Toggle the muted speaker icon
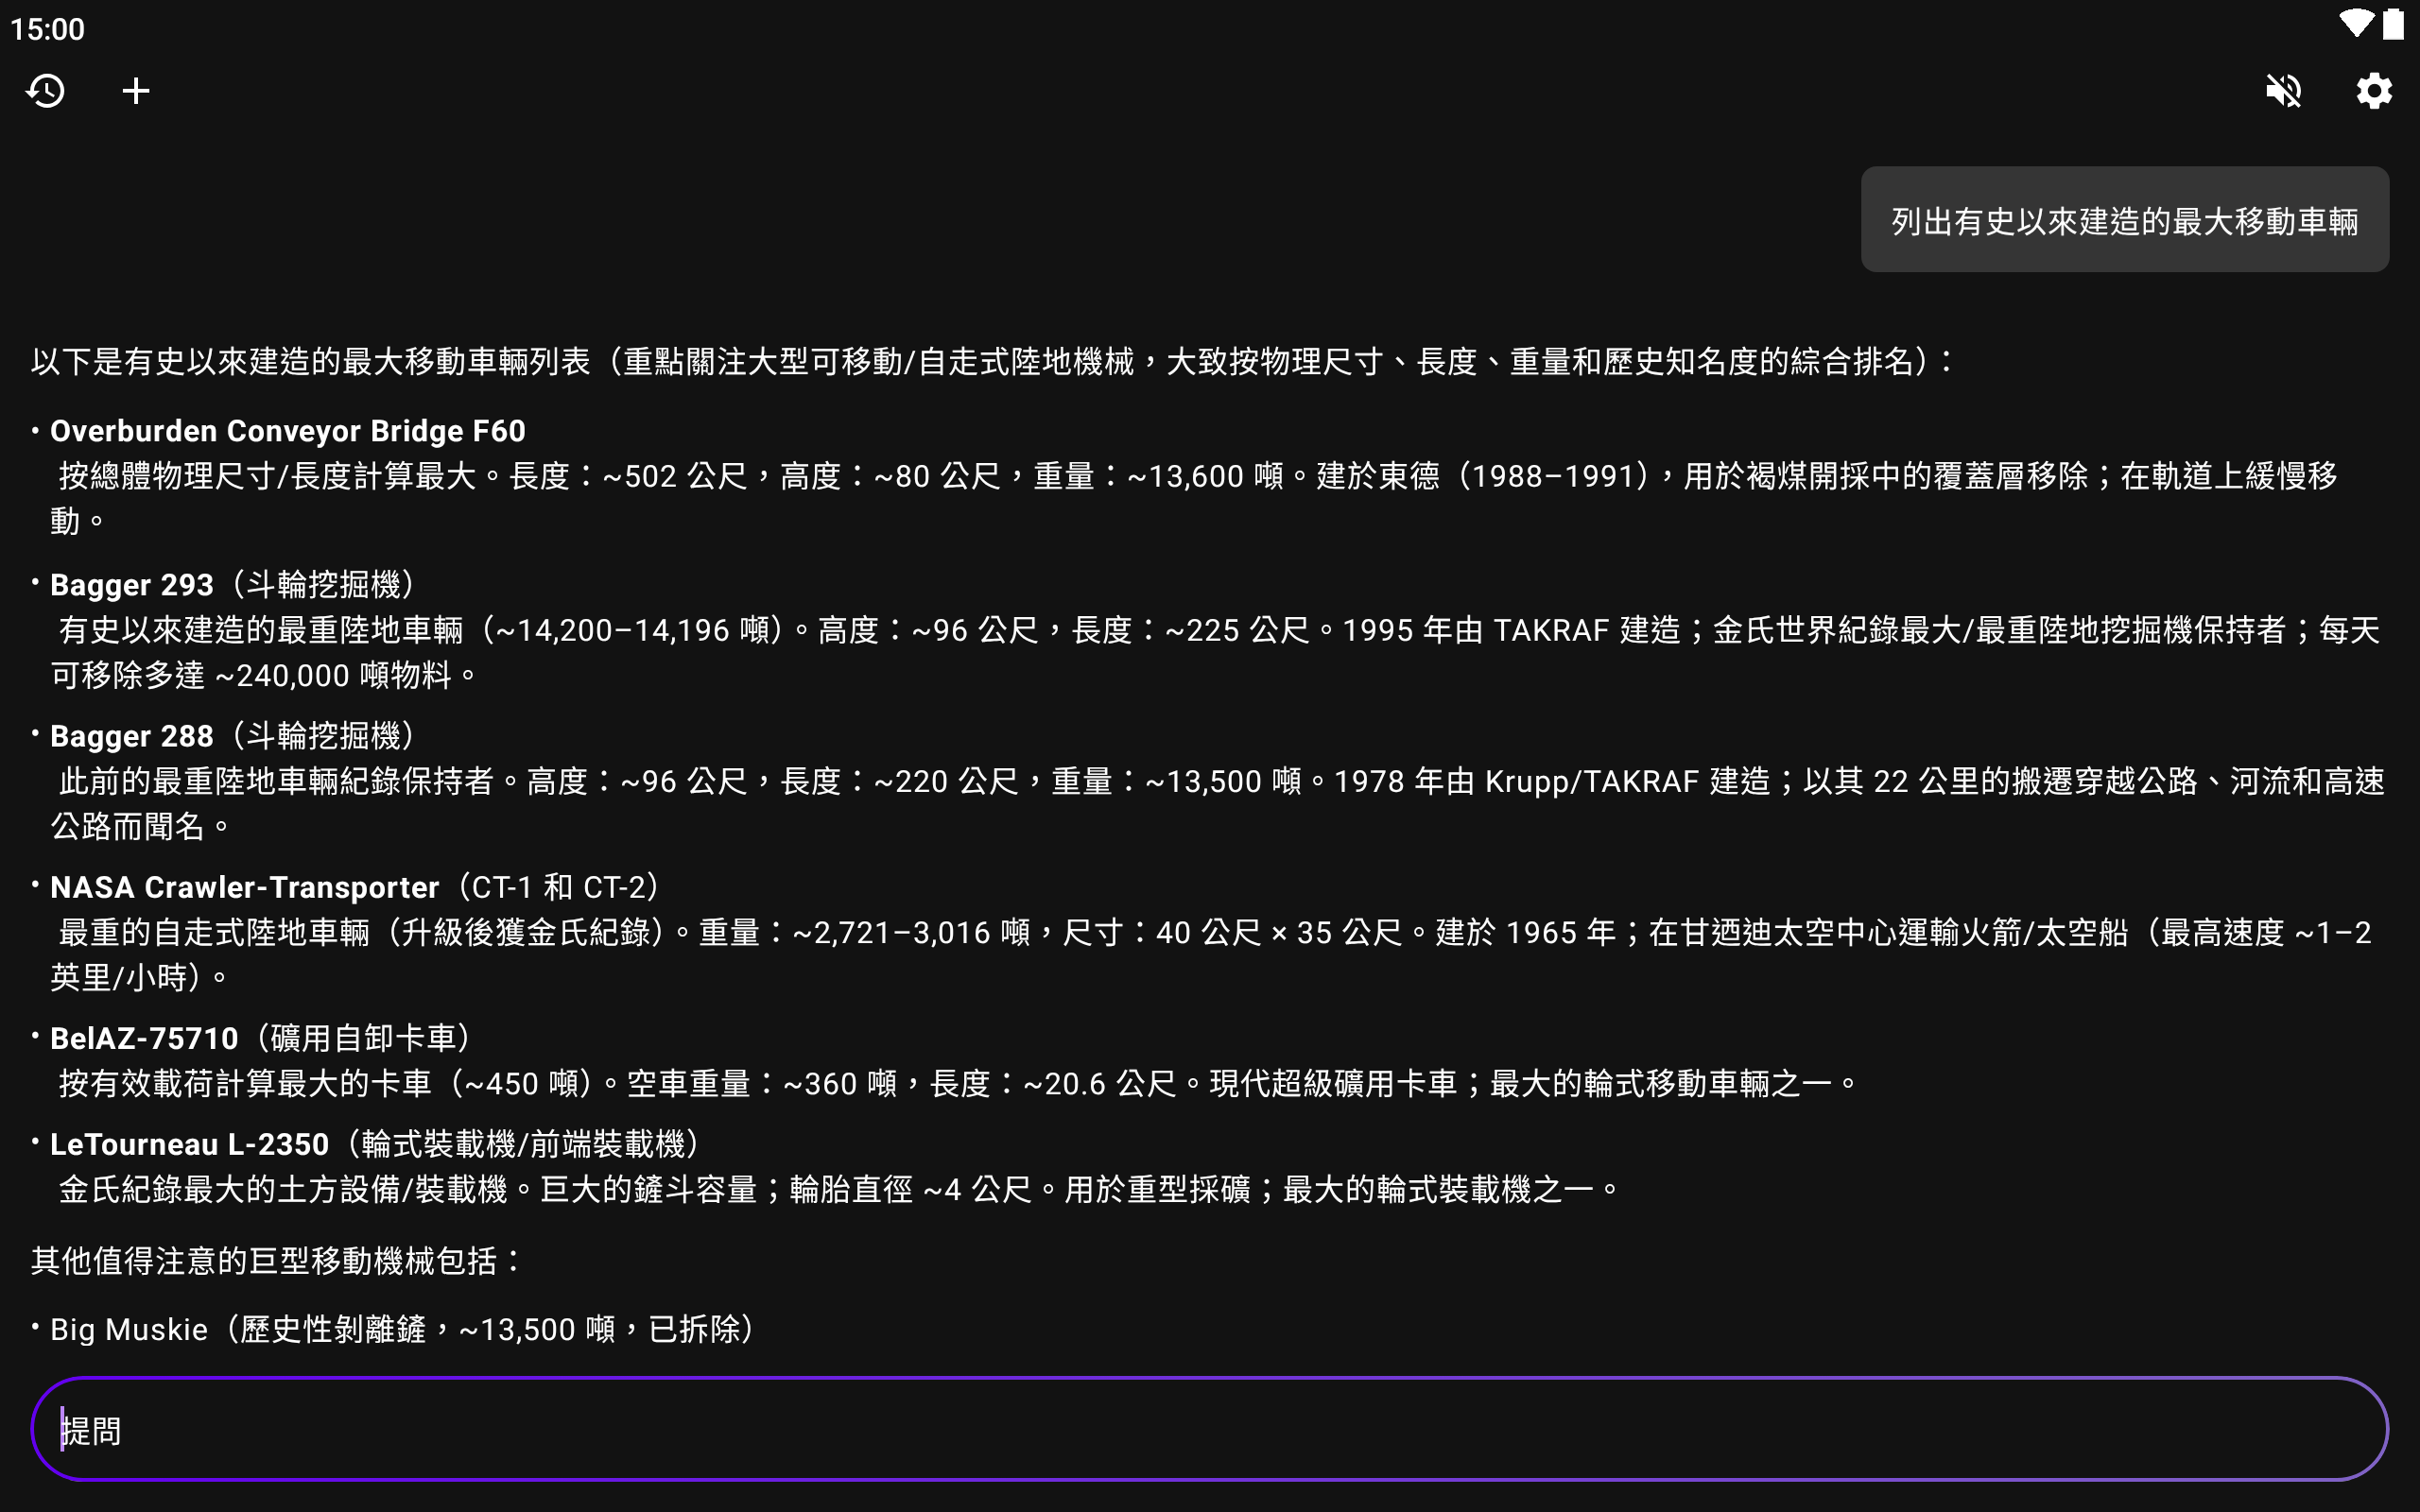The height and width of the screenshot is (1512, 2420). [x=2283, y=91]
